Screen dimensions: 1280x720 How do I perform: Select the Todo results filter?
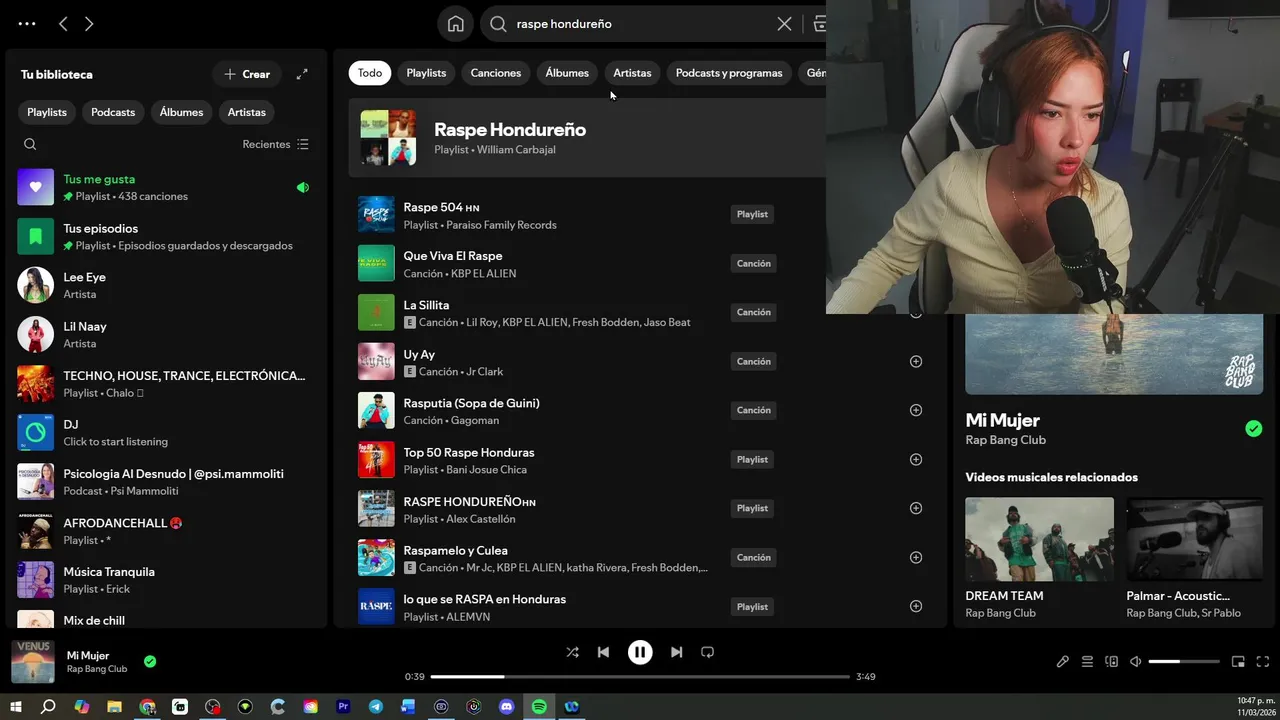(370, 73)
